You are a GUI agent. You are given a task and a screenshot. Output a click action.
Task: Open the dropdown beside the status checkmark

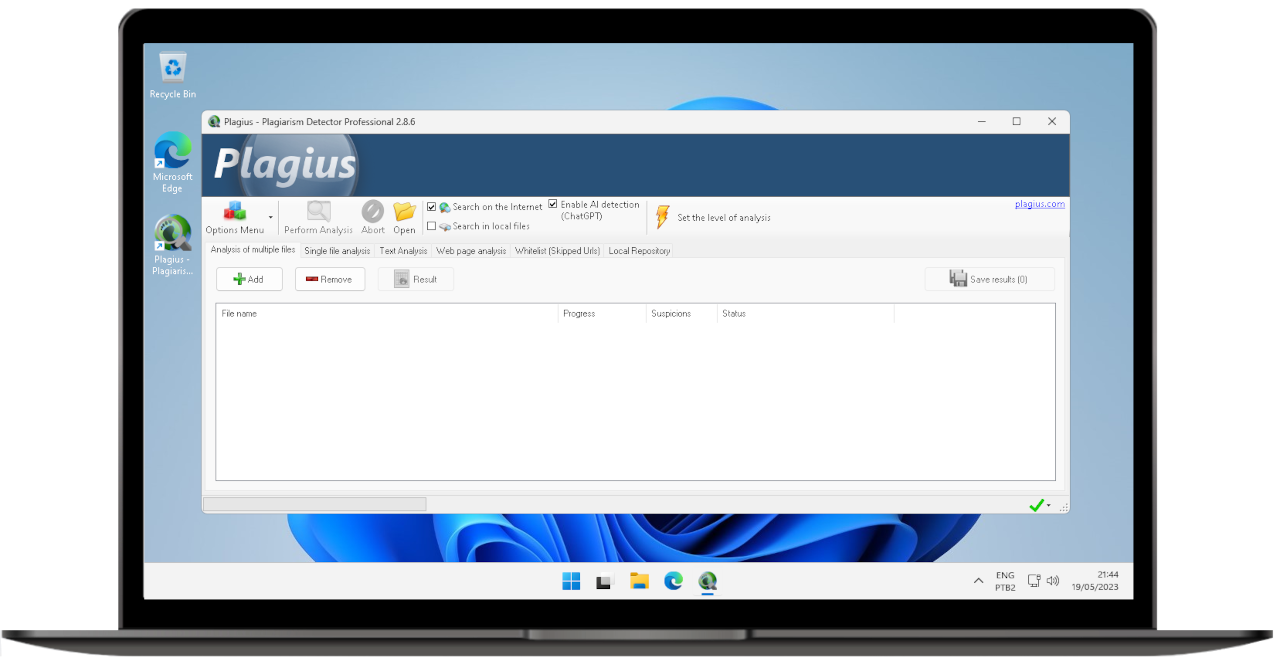pyautogui.click(x=1050, y=505)
